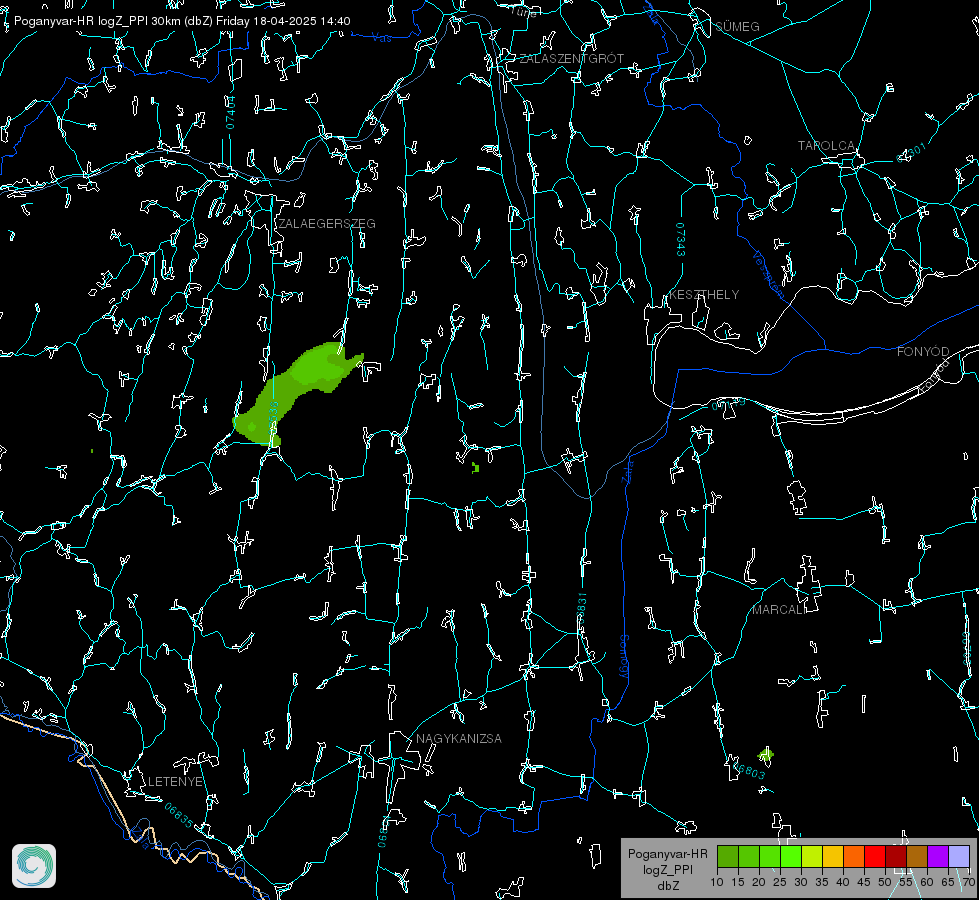Click the TAPOLCA city label
Screen dimensions: 979x900
coord(826,146)
